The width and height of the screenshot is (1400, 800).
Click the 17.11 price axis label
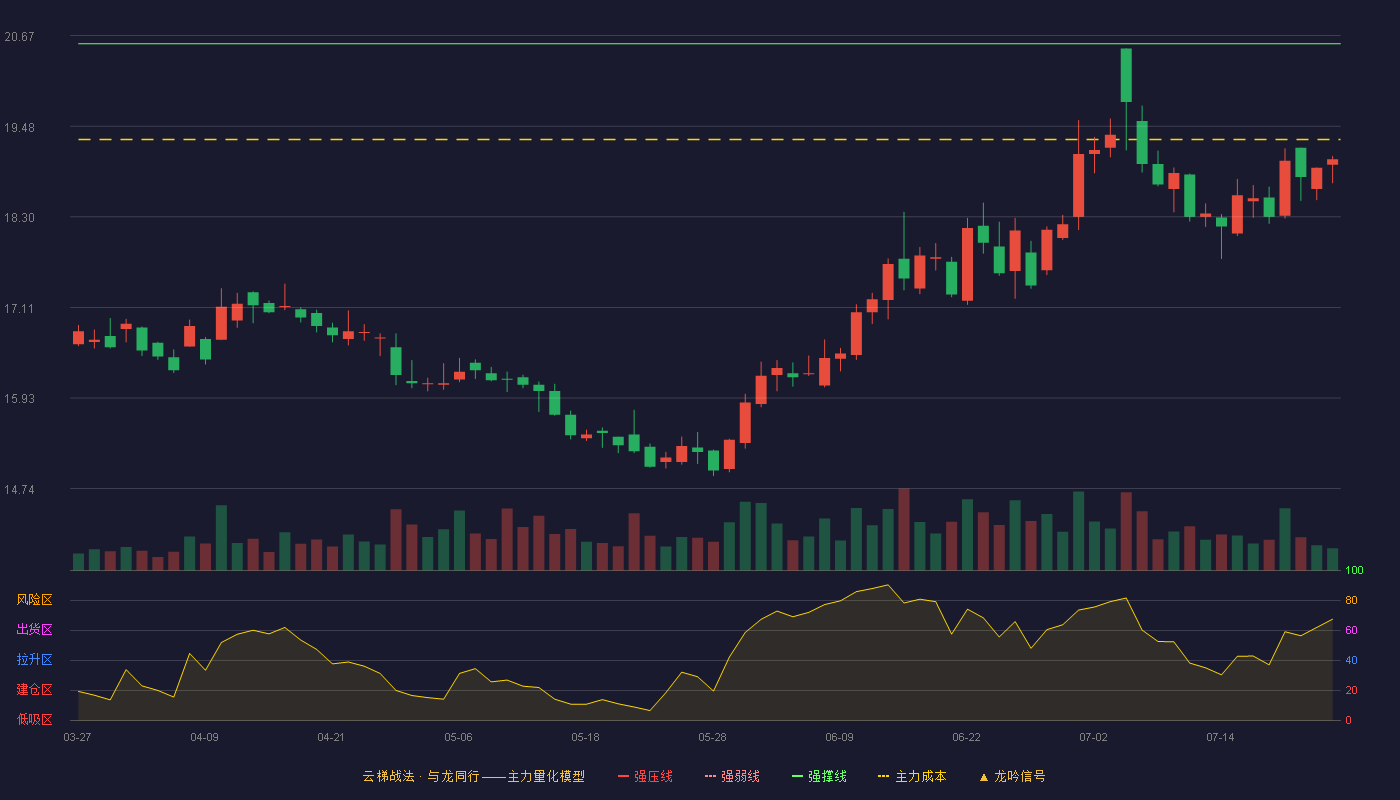point(19,309)
